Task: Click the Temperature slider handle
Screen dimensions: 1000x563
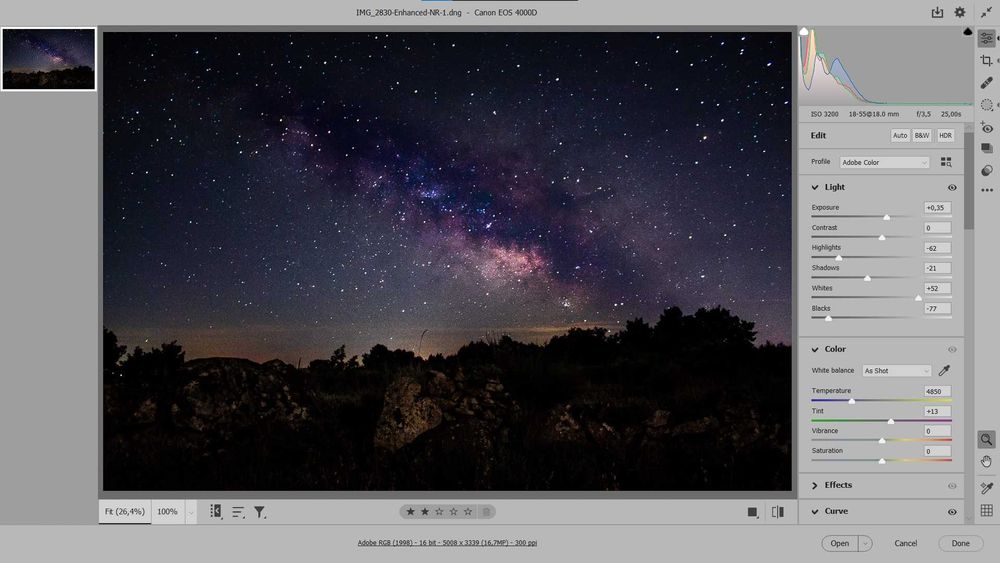Action: pyautogui.click(x=851, y=401)
